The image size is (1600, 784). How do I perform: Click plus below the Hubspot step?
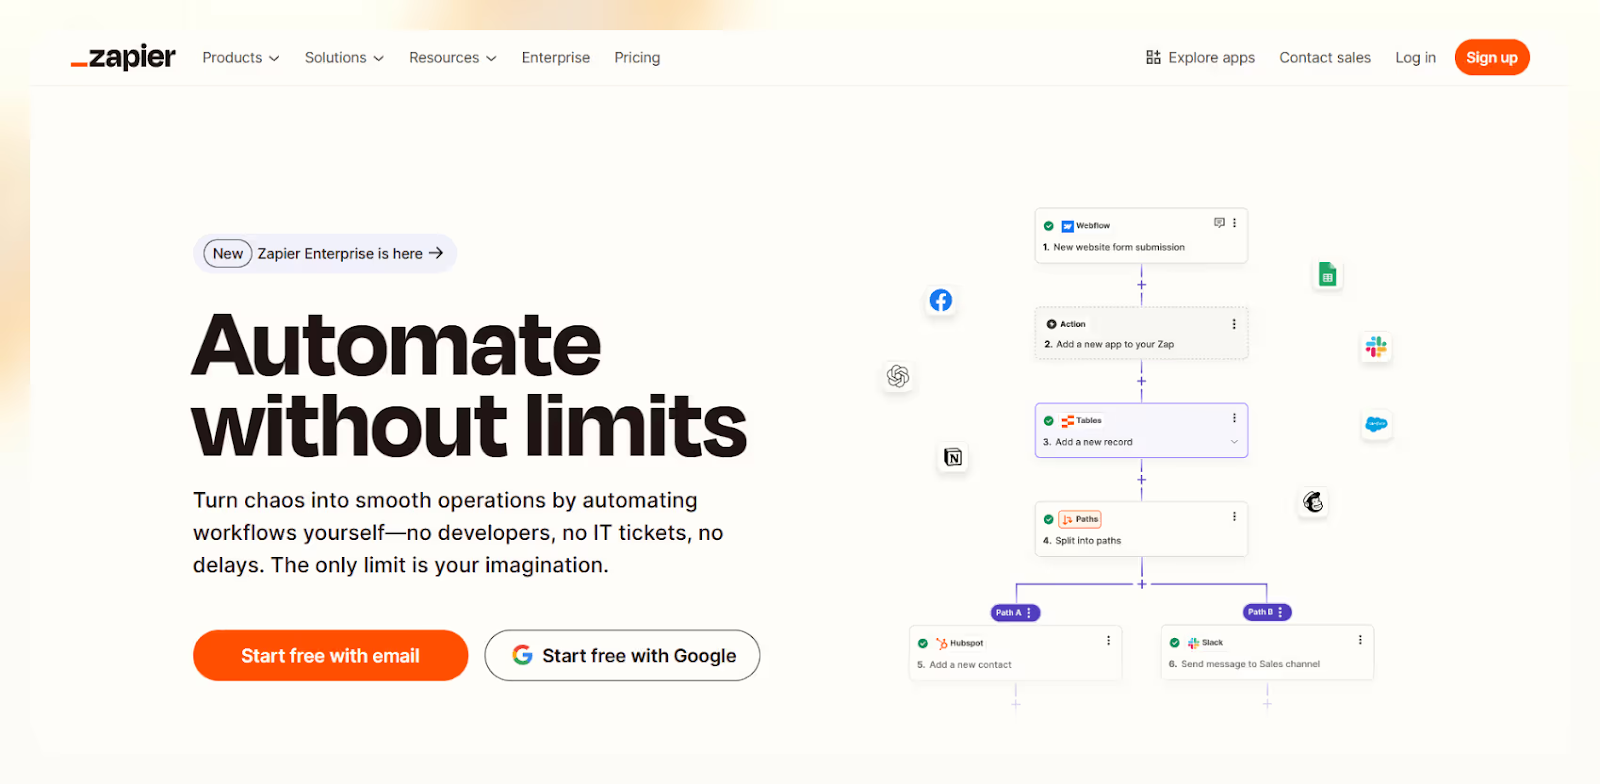pyautogui.click(x=1015, y=704)
